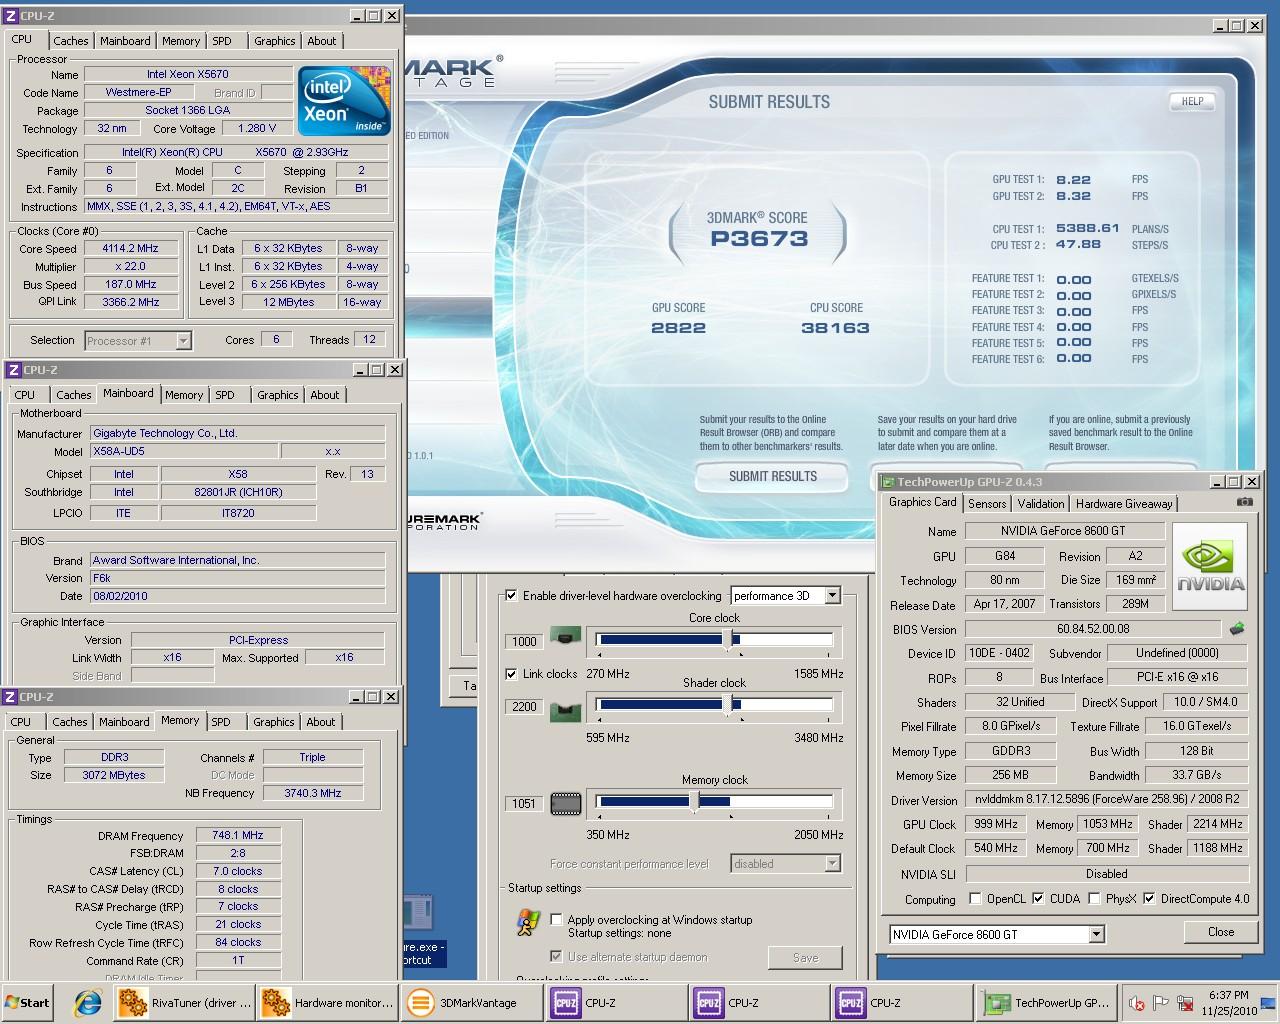Screen dimensions: 1280x1024
Task: Open the About tab in top CPU-Z window
Action: pos(322,41)
